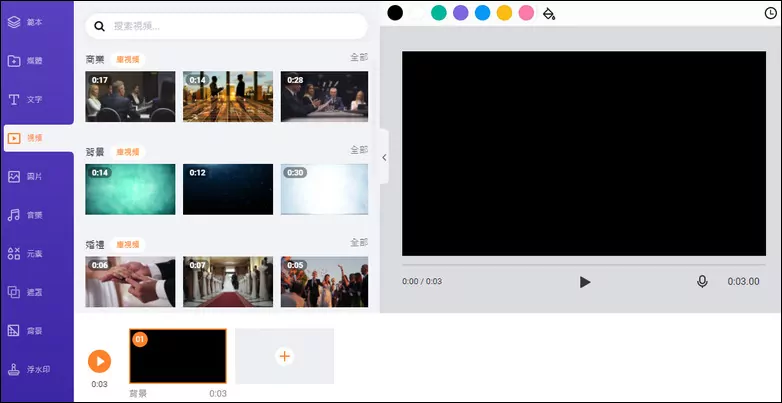Collapse the video library panel arrow
The width and height of the screenshot is (782, 403).
384,157
